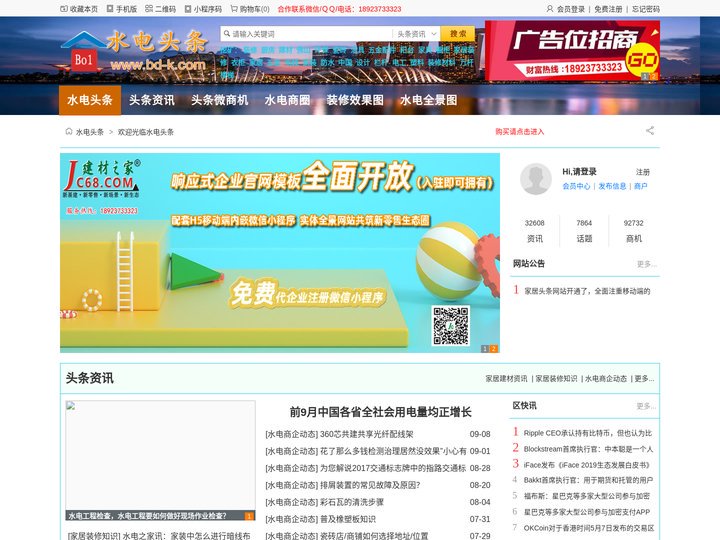The width and height of the screenshot is (720, 540).
Task: Open the 话题 count 7864
Action: click(x=584, y=231)
